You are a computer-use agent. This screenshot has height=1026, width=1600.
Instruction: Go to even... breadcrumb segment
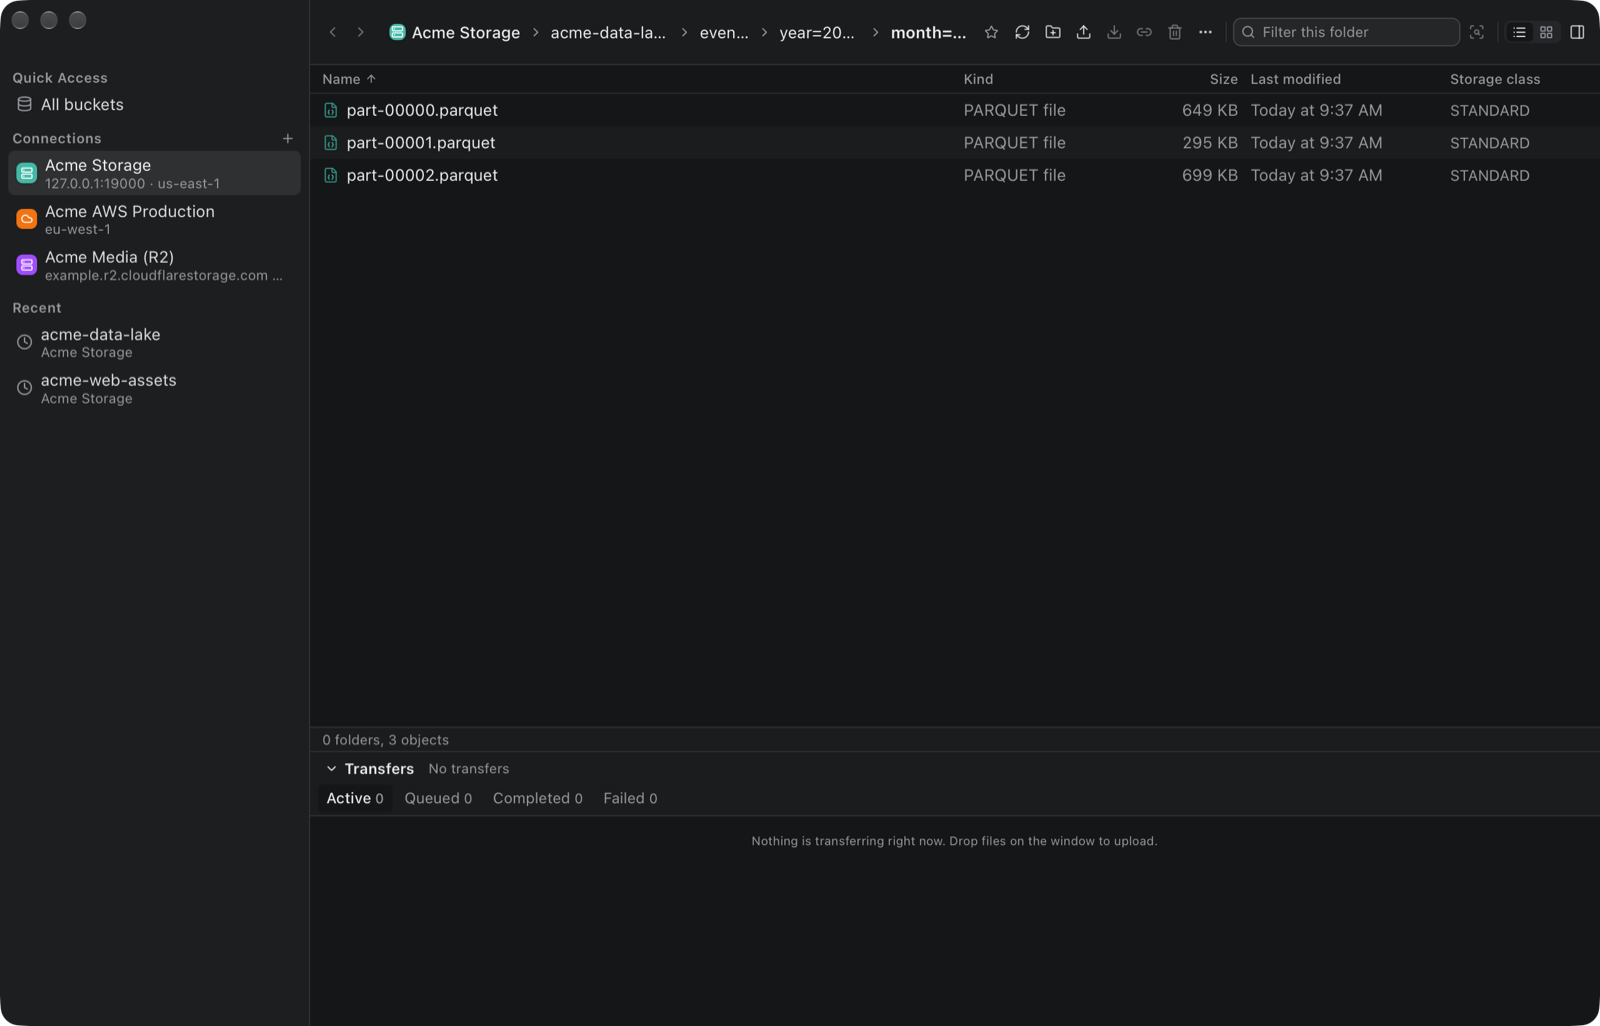(724, 32)
